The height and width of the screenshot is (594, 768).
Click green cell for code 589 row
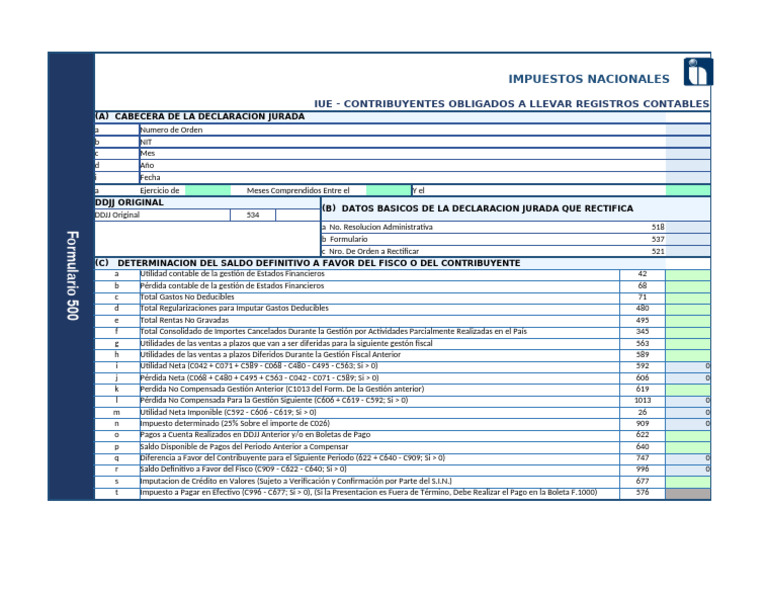(688, 355)
